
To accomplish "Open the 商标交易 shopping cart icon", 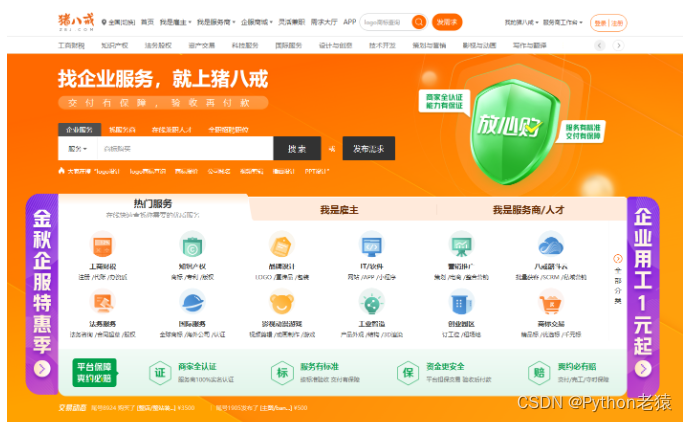I will point(551,302).
